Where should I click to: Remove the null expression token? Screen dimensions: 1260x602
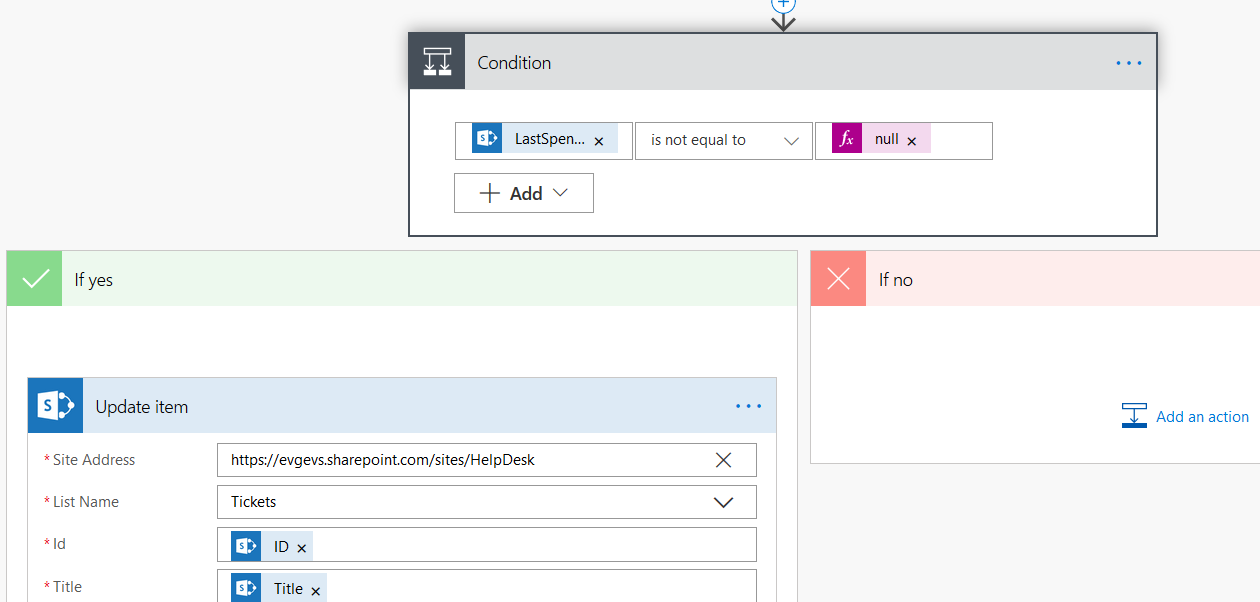click(x=912, y=142)
